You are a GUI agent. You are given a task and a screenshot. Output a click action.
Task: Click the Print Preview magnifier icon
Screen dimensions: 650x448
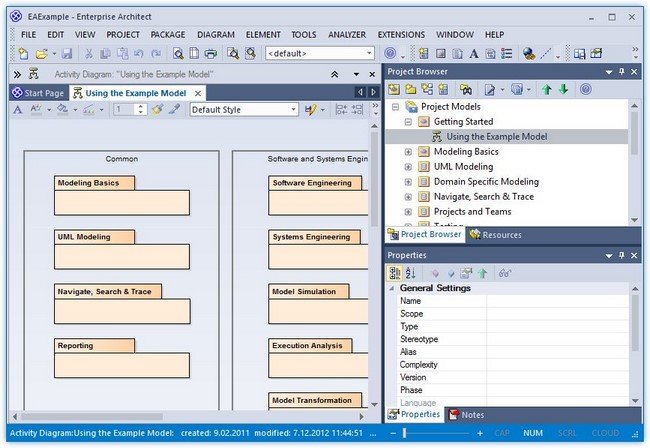point(178,53)
